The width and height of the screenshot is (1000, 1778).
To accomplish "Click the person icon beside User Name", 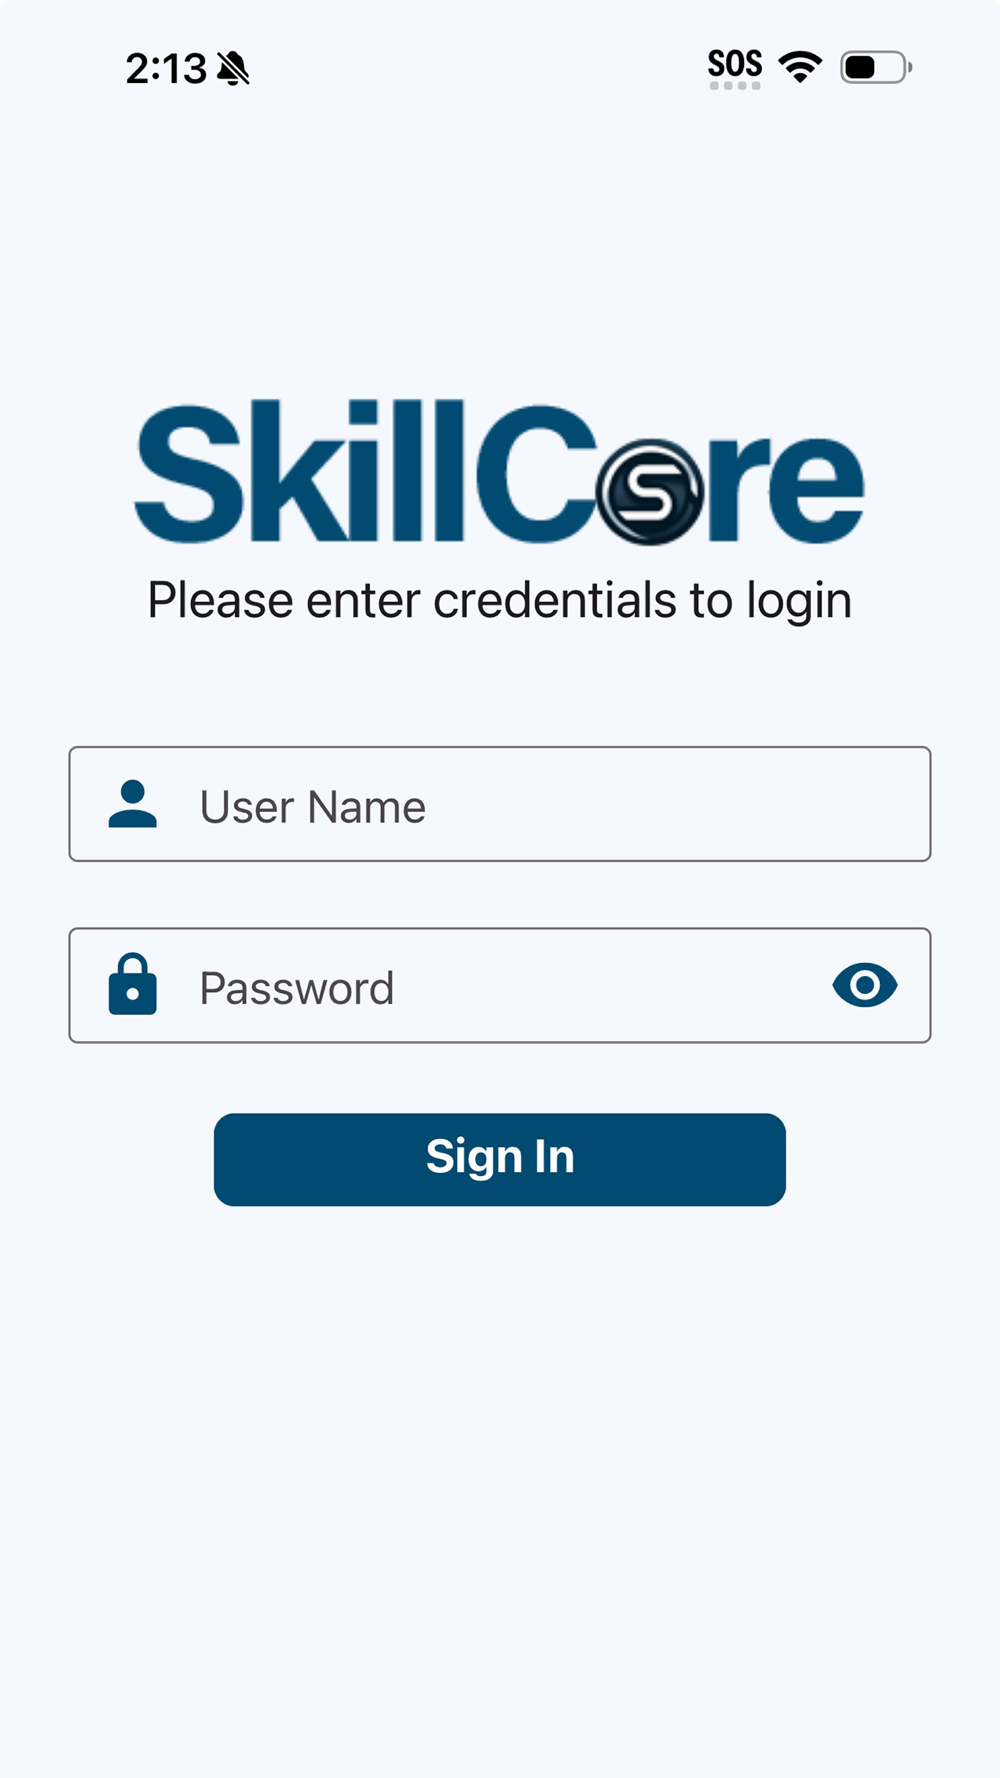I will click(x=133, y=804).
